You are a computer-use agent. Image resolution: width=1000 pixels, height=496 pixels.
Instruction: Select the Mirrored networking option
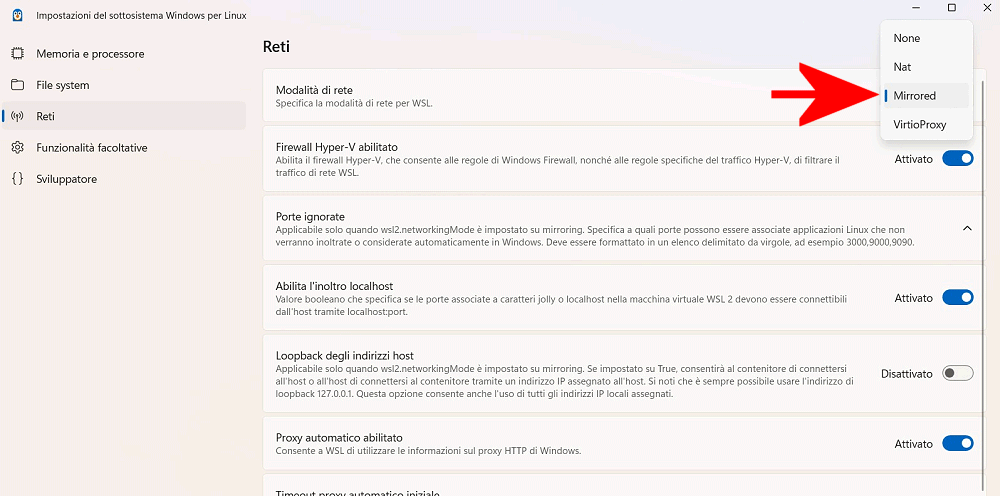pos(915,96)
